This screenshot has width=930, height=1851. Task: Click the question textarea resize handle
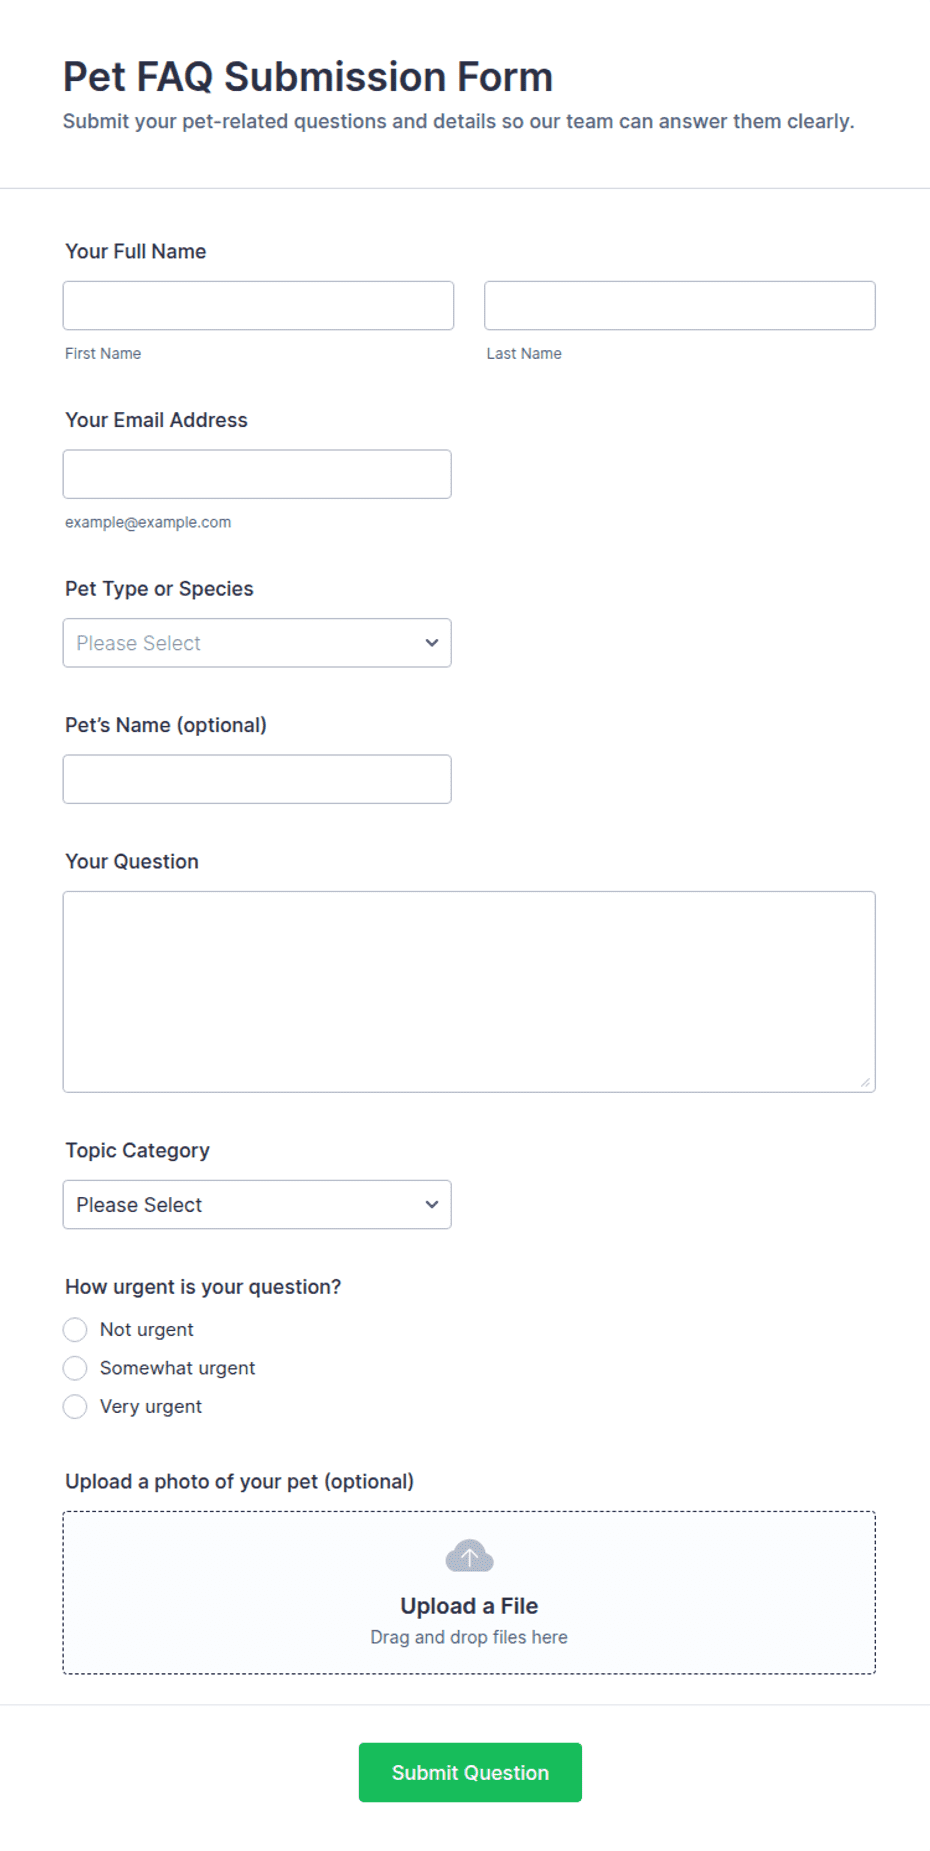865,1082
